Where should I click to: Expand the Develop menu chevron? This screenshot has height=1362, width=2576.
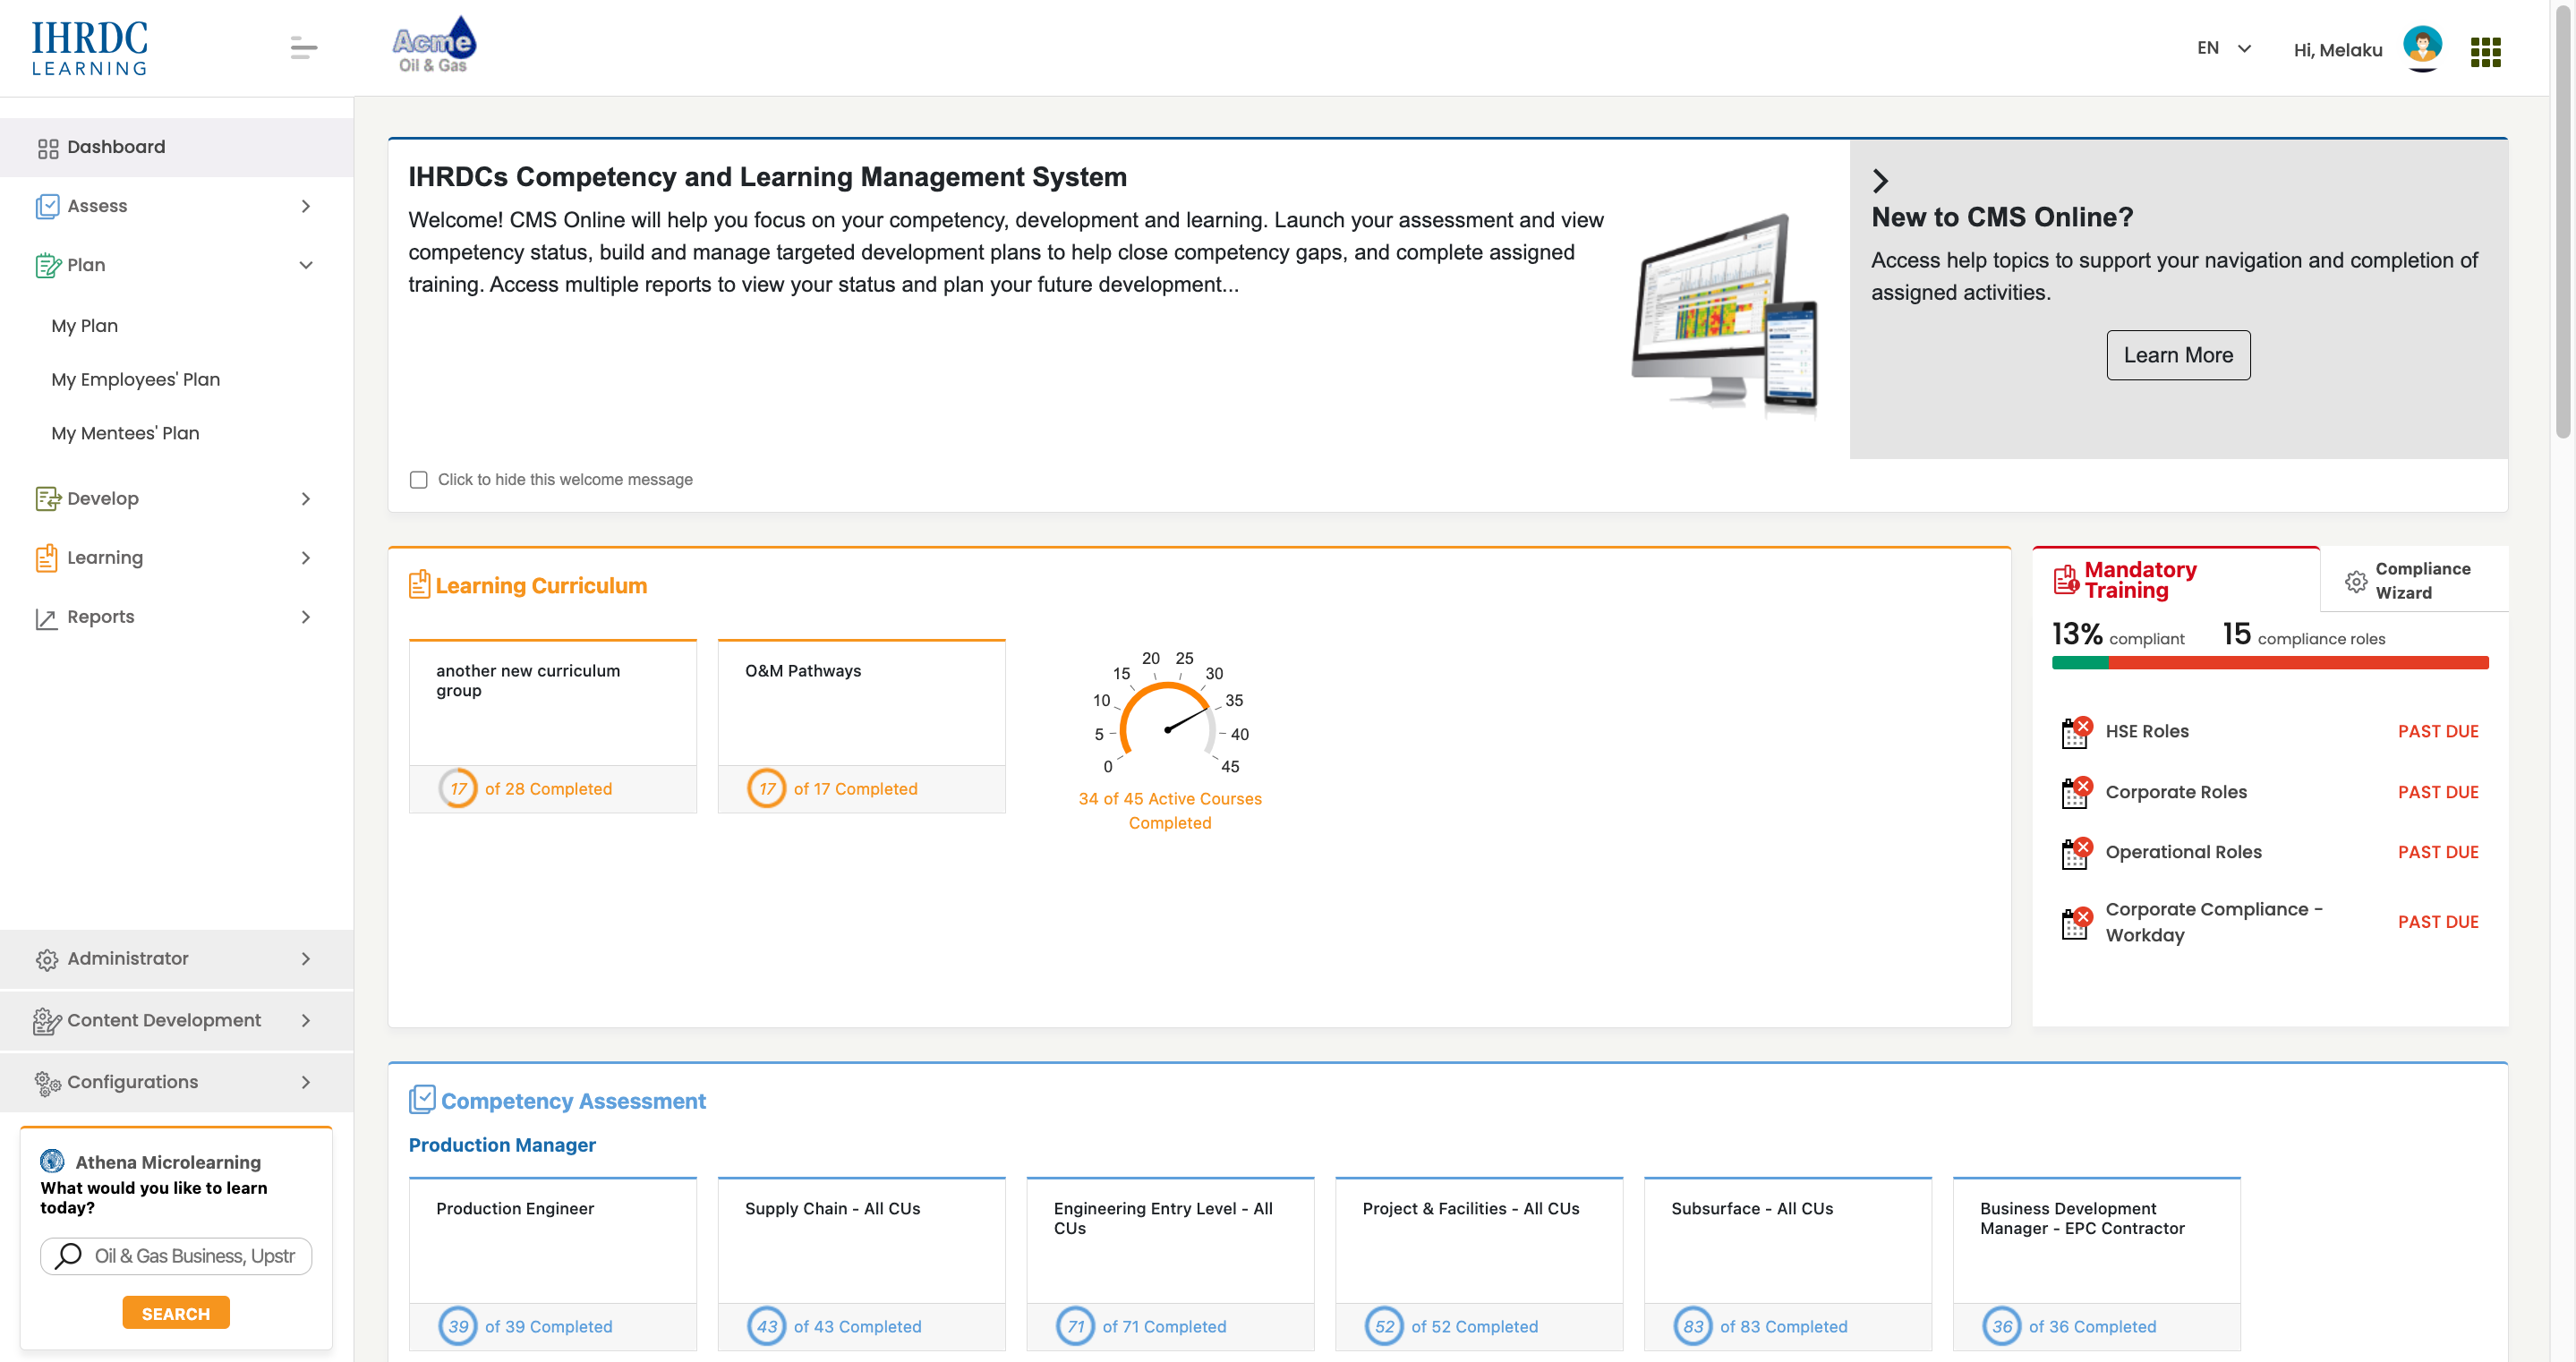point(306,498)
